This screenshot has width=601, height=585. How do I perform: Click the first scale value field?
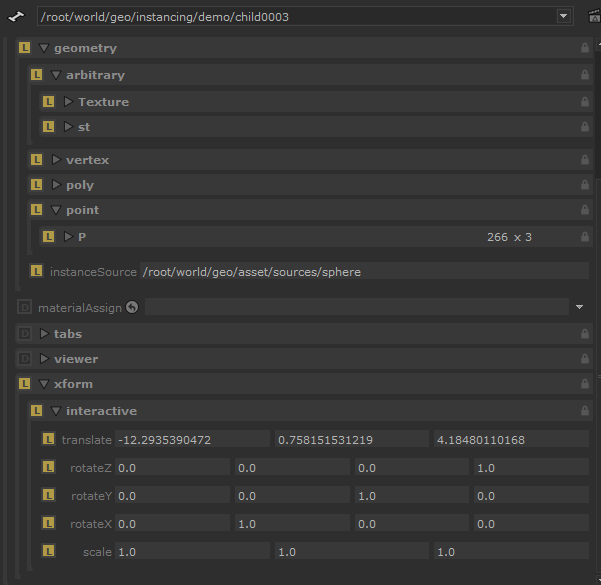tap(192, 551)
